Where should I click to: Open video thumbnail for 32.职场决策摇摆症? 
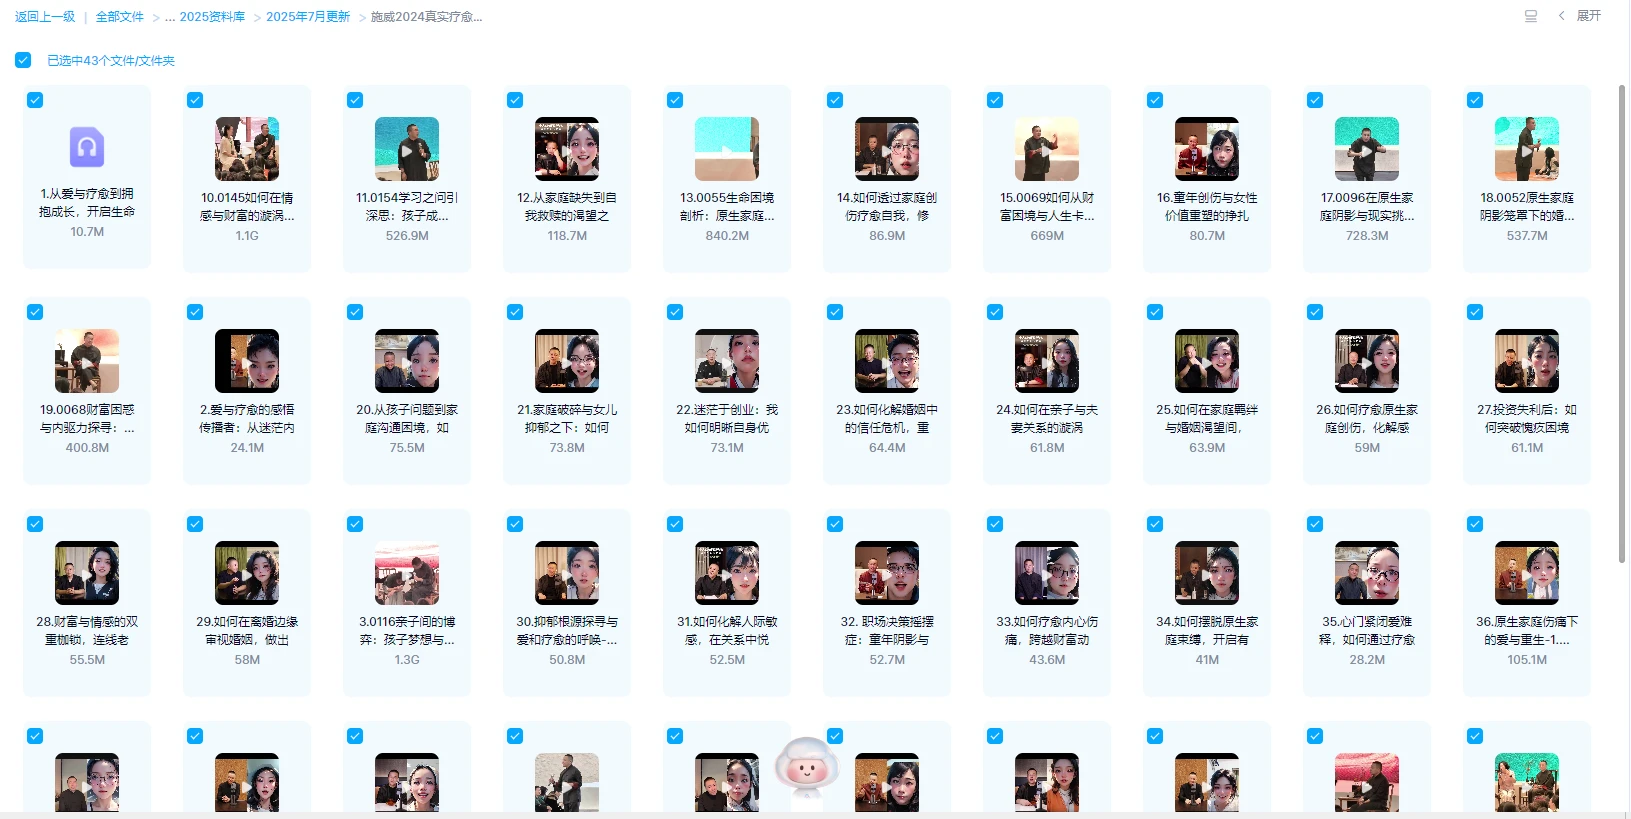click(887, 573)
